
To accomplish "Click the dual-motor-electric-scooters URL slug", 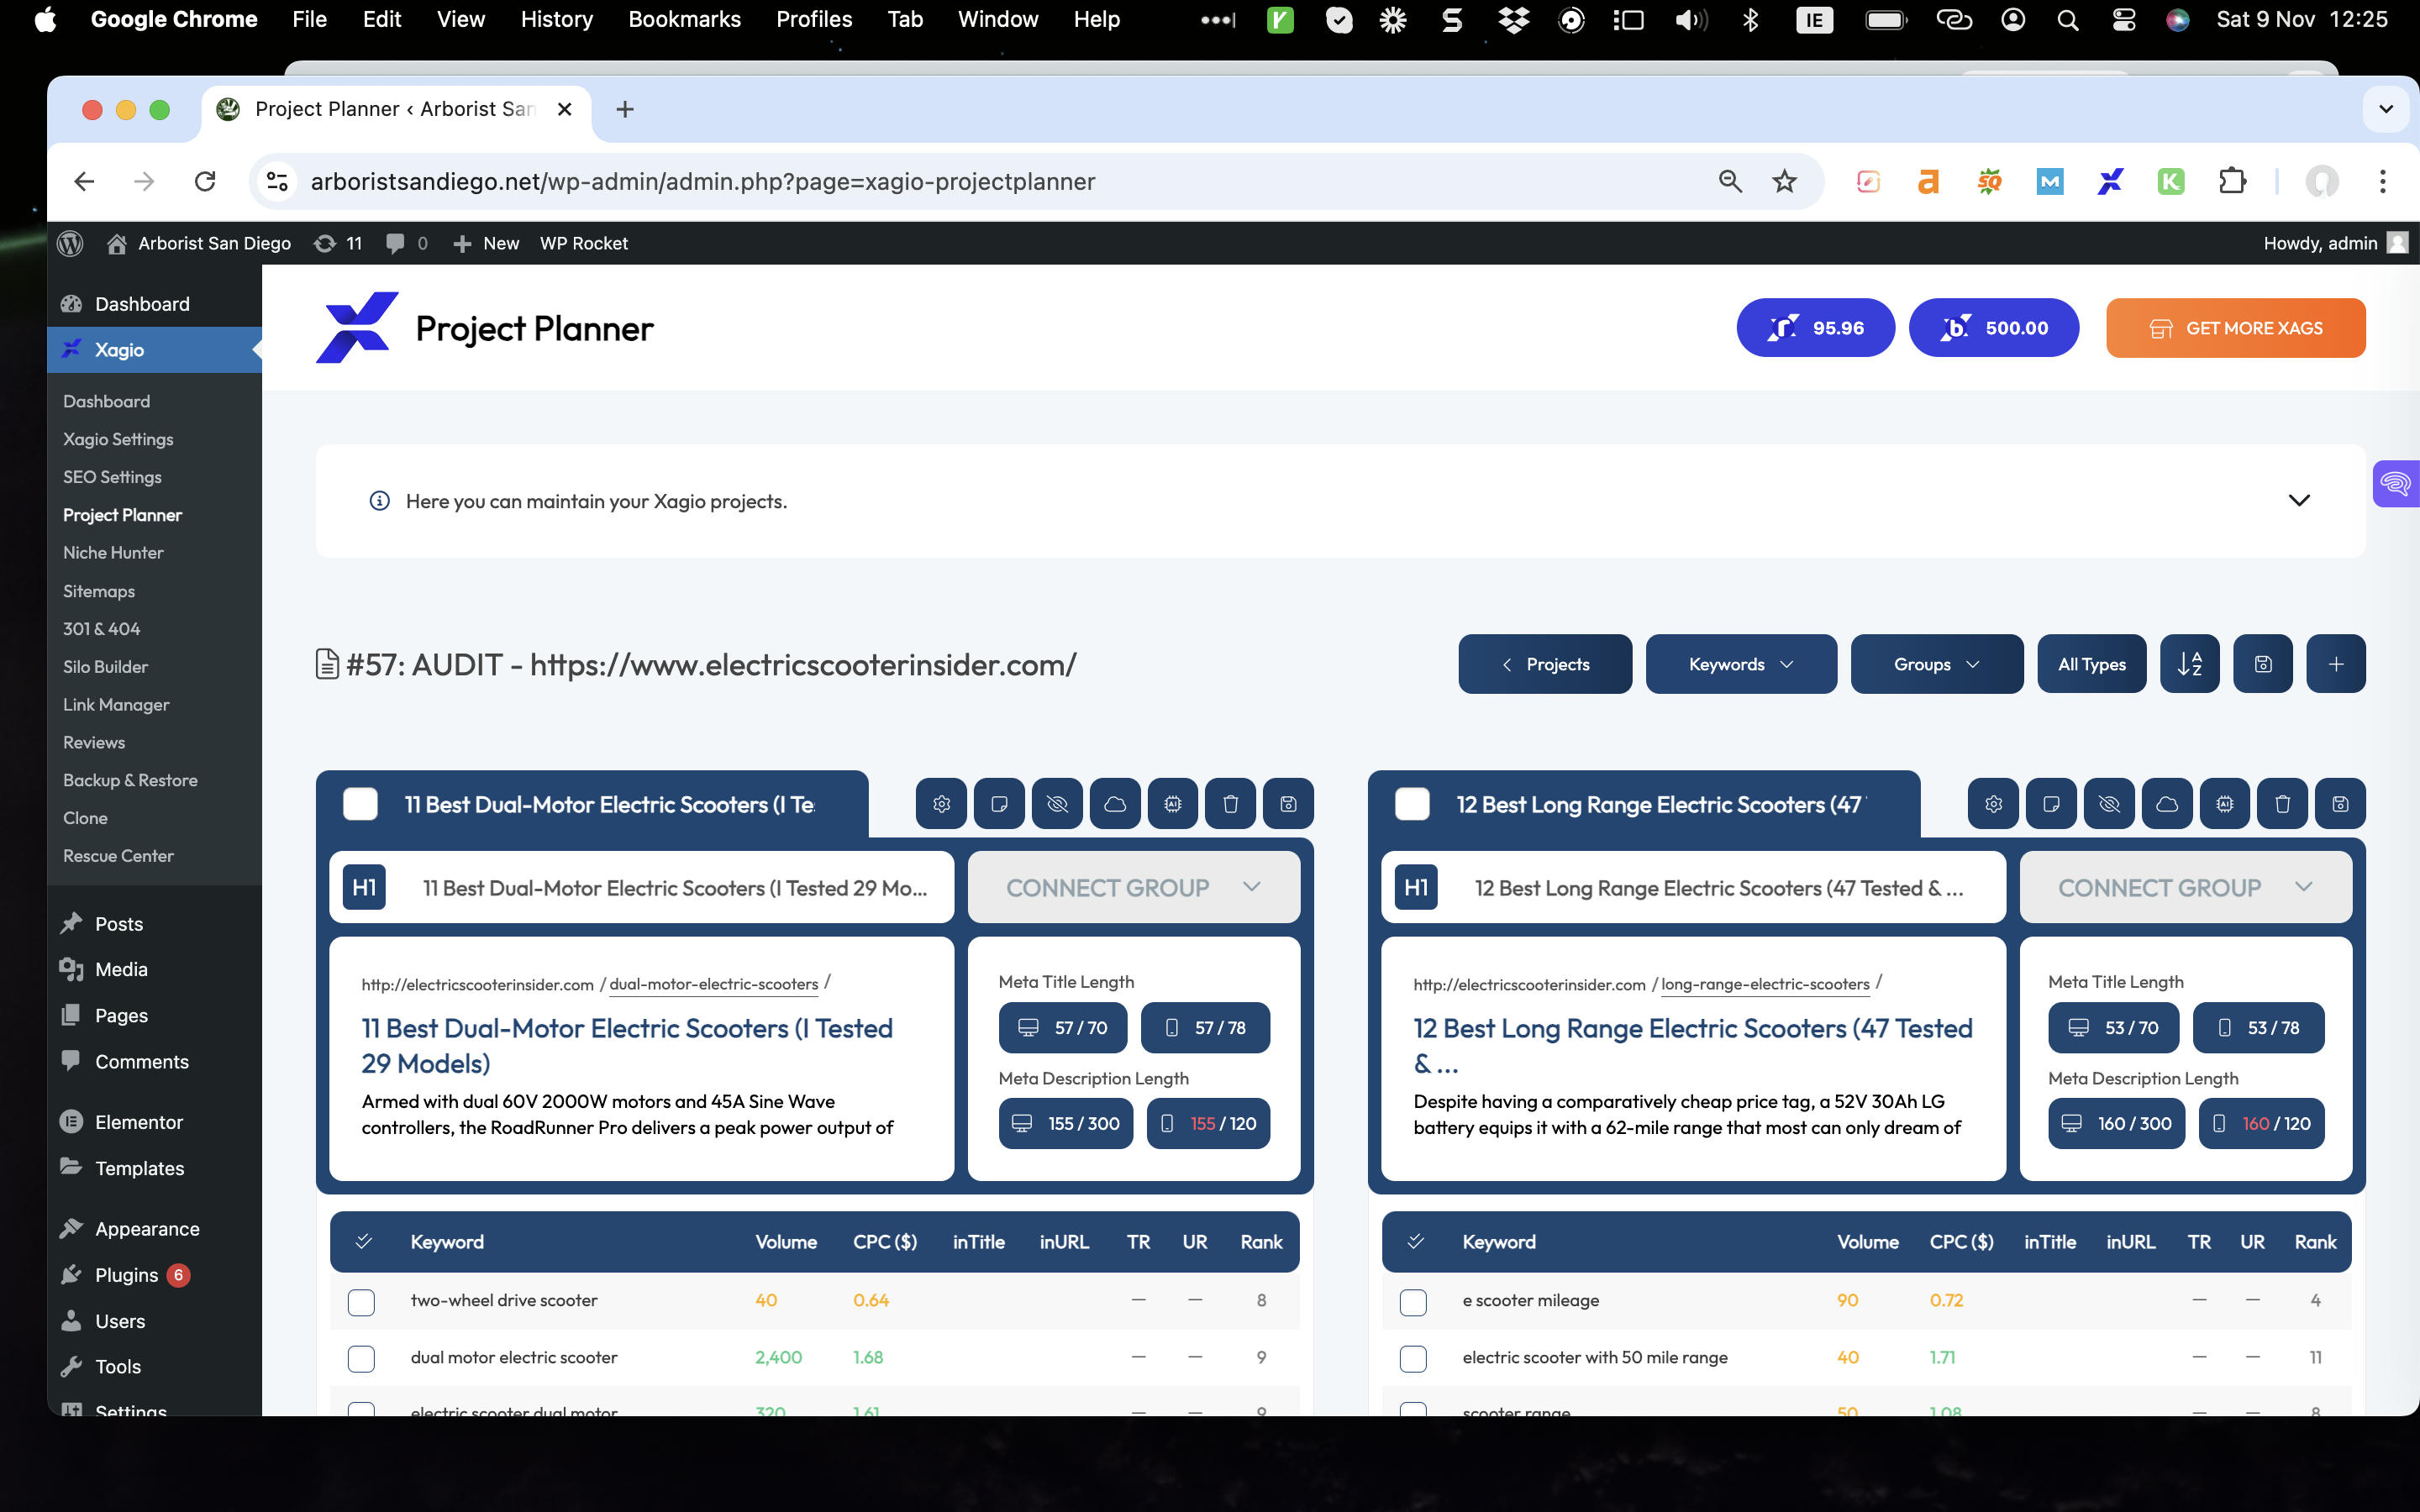I will tap(713, 984).
